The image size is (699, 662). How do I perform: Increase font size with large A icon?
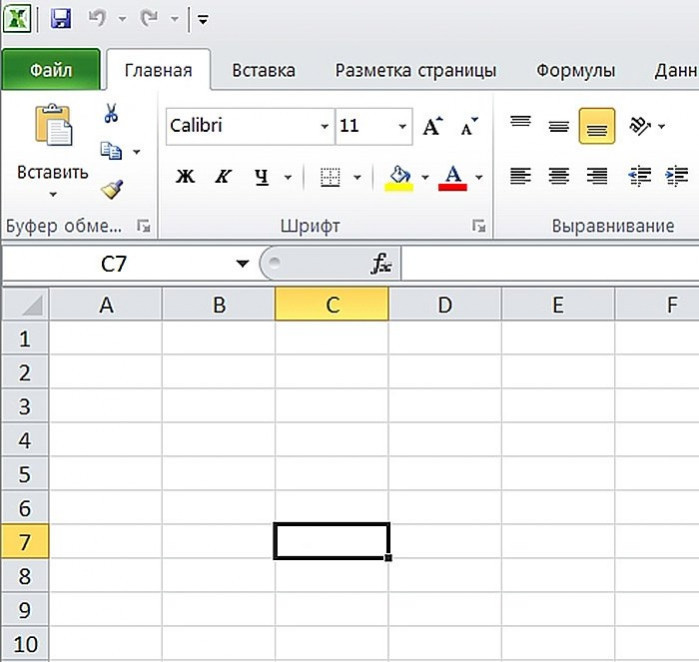click(x=432, y=126)
